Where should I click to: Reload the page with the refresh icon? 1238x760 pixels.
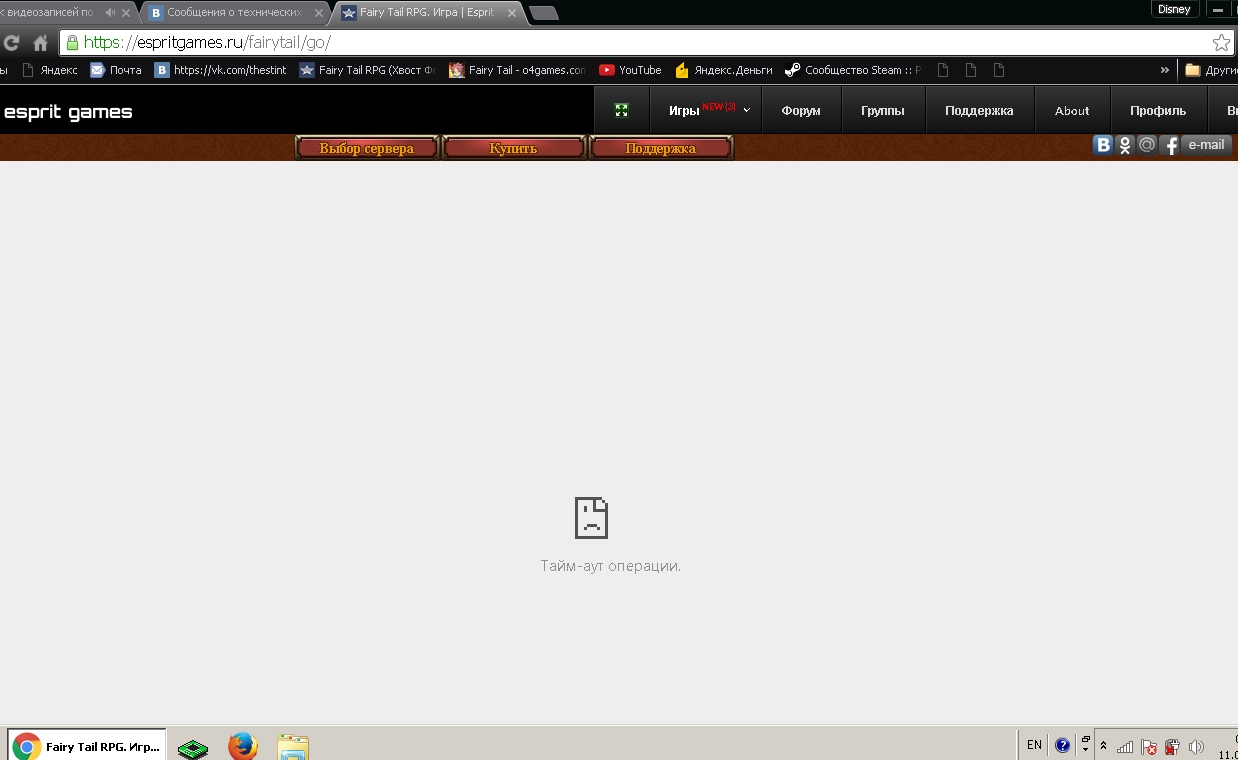tap(12, 43)
